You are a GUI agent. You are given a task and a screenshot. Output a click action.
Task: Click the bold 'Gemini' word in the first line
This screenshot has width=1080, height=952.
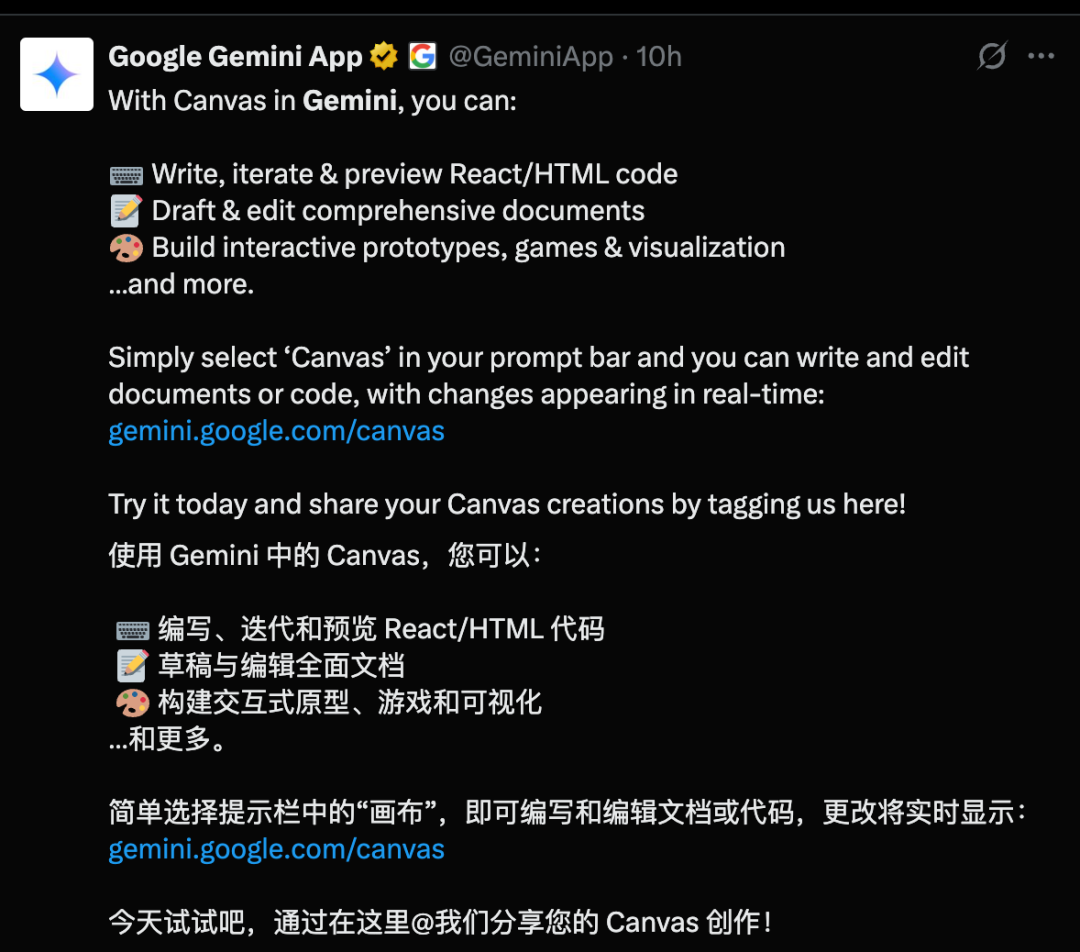[350, 101]
